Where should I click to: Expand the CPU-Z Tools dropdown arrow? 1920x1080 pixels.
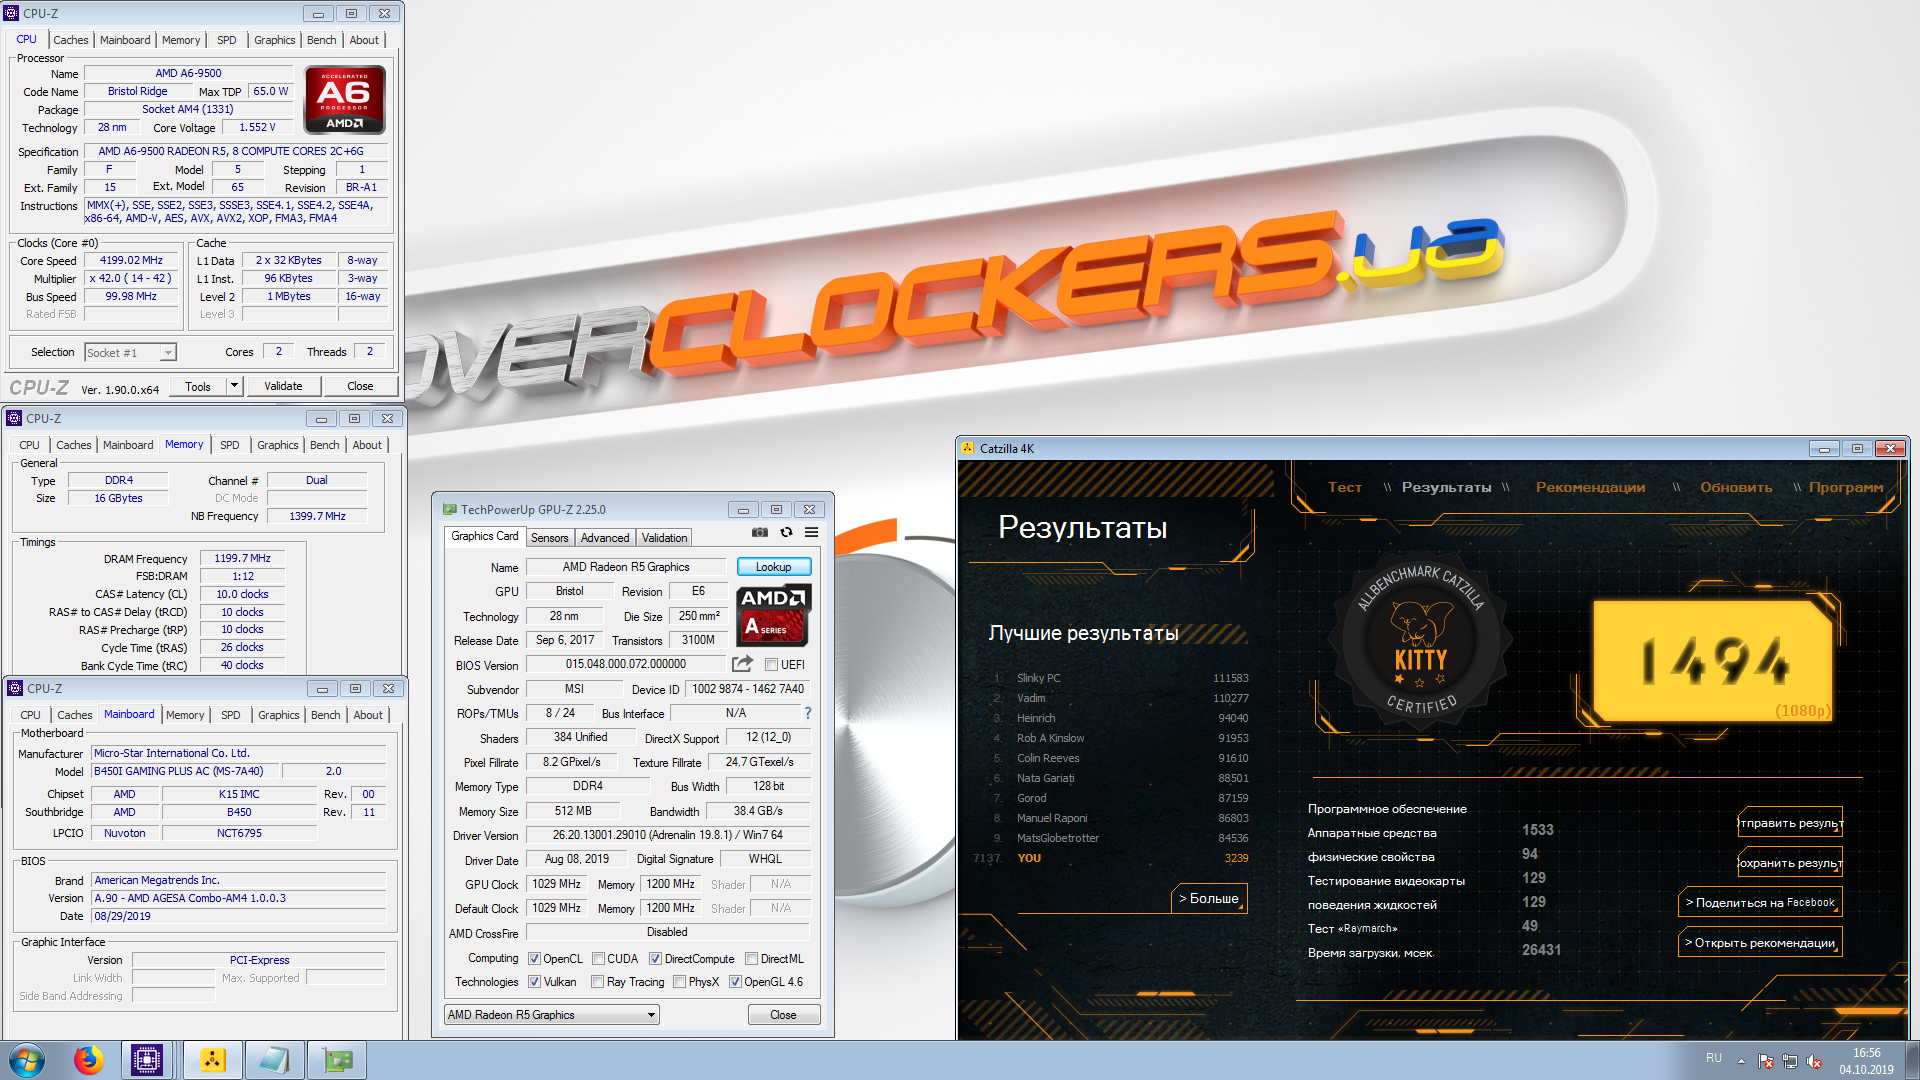(x=234, y=386)
